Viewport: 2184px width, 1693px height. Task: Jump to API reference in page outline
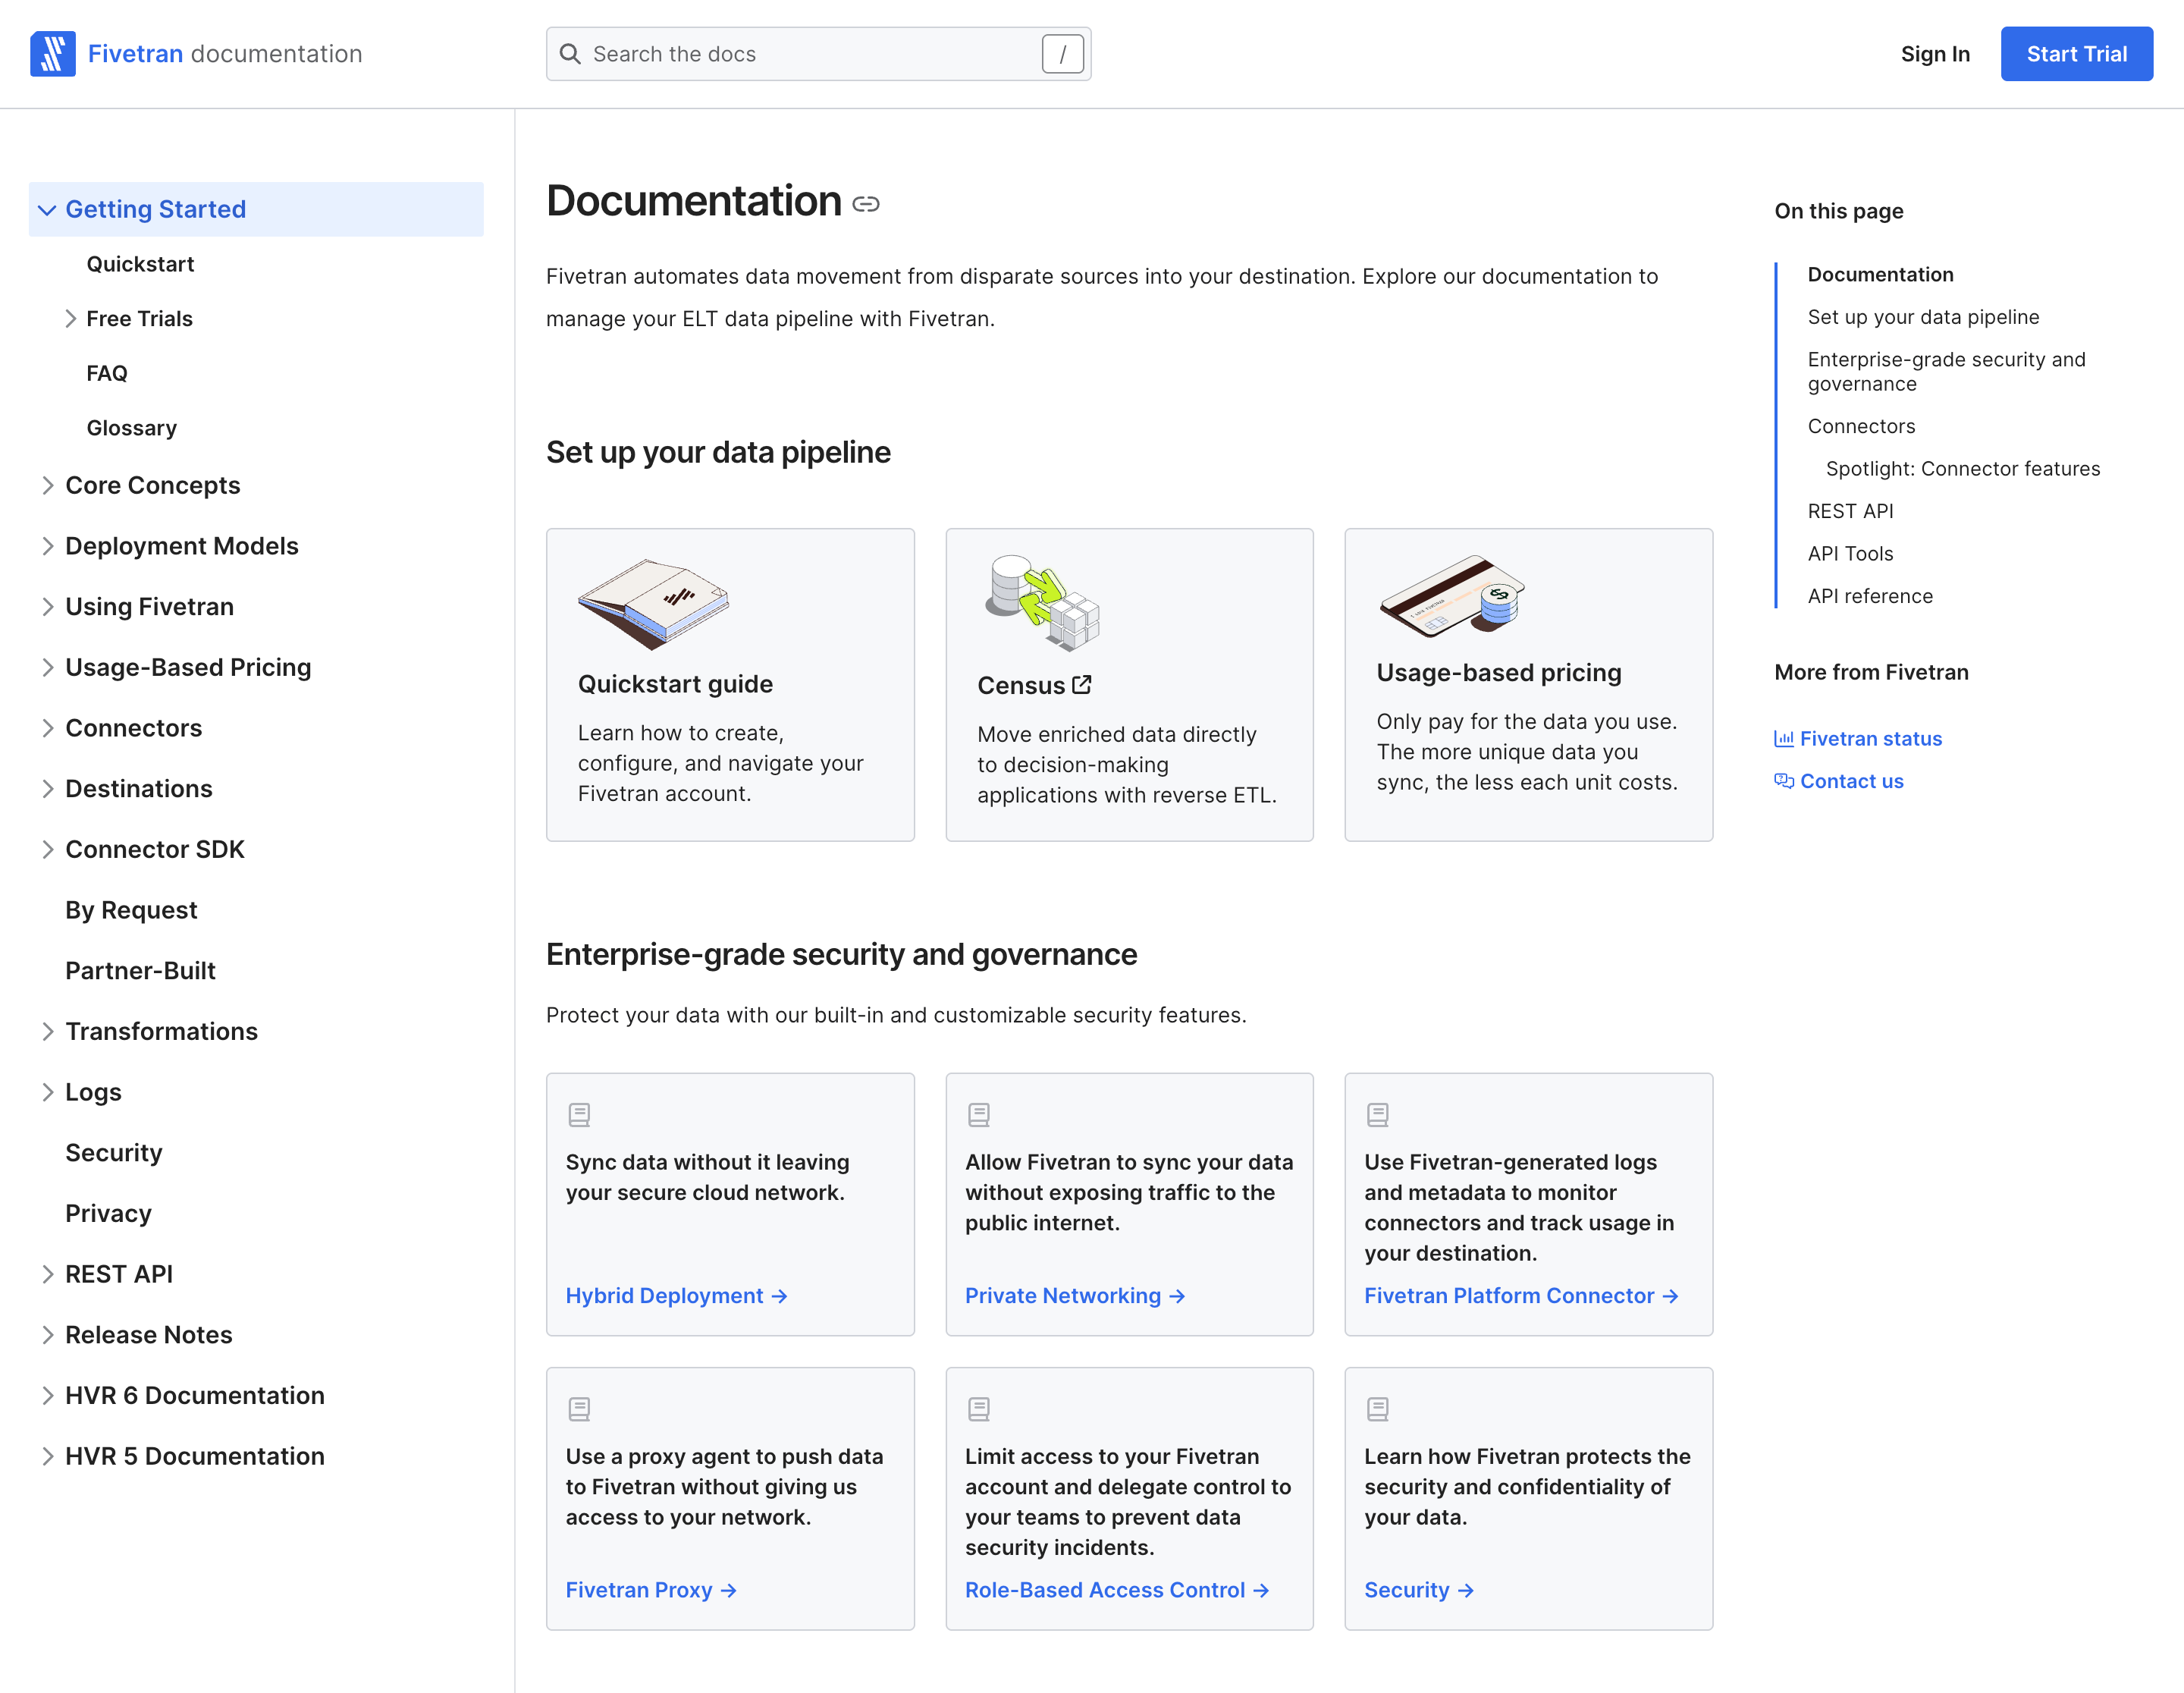pos(1870,596)
